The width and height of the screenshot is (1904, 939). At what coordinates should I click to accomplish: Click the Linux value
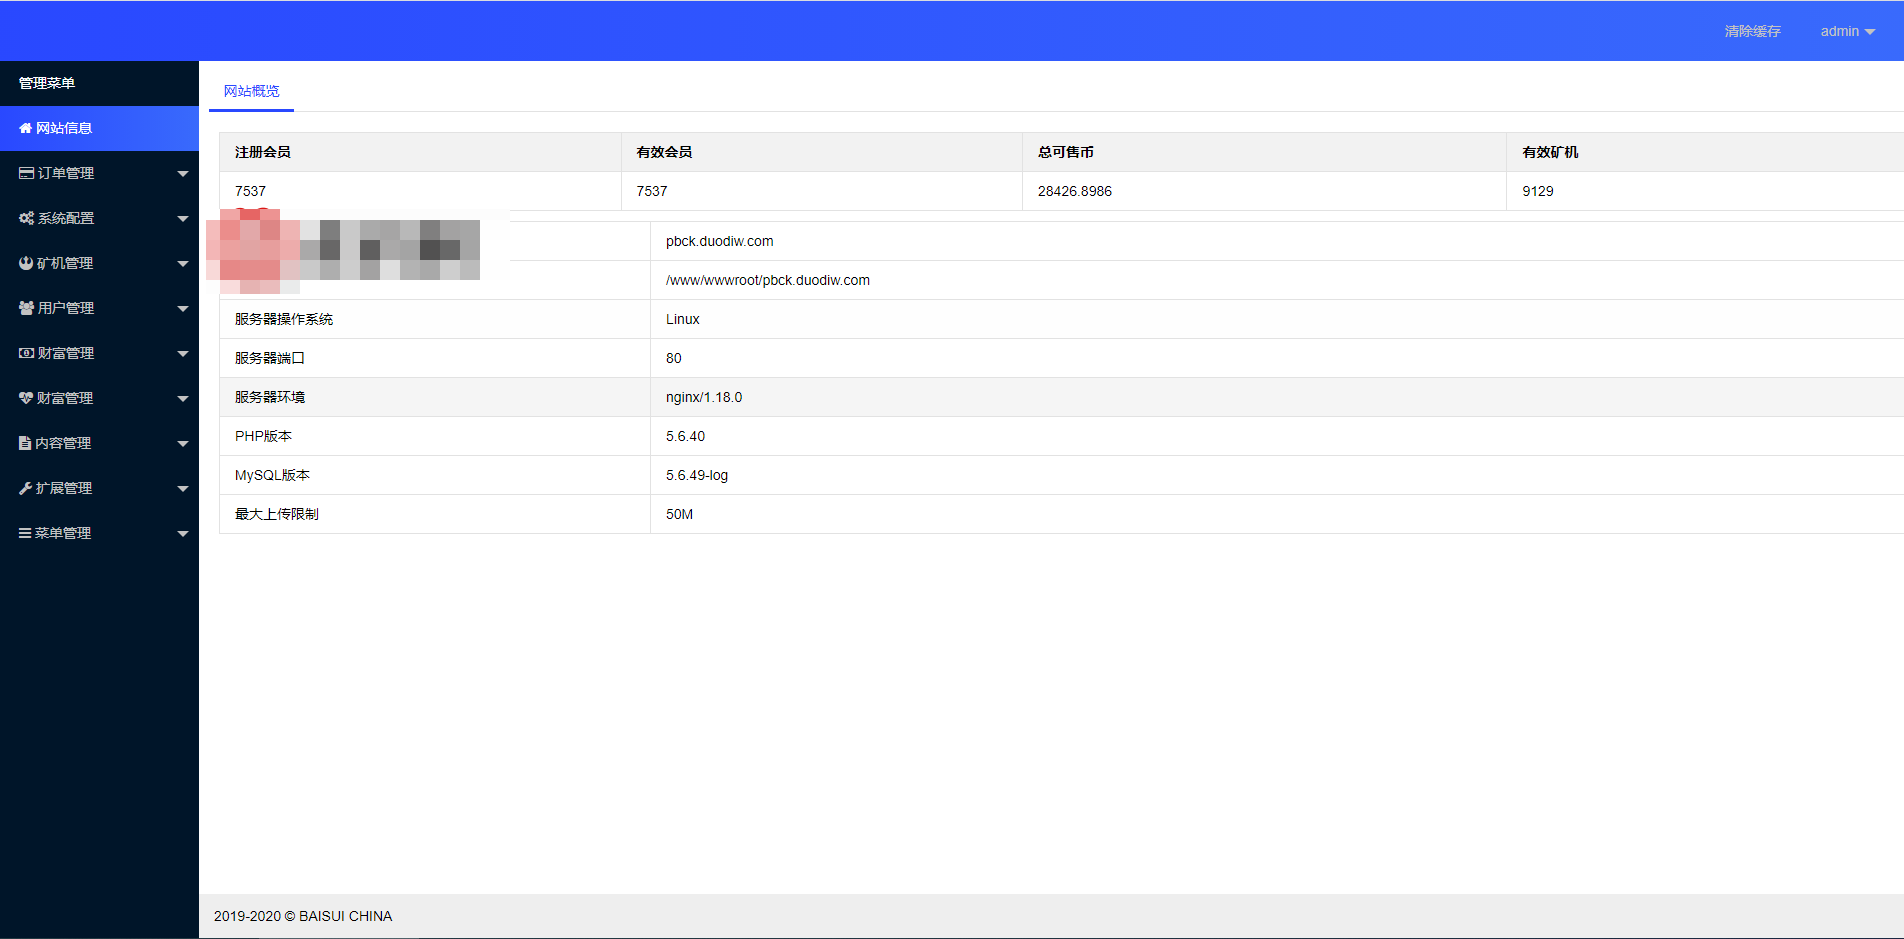tap(683, 319)
